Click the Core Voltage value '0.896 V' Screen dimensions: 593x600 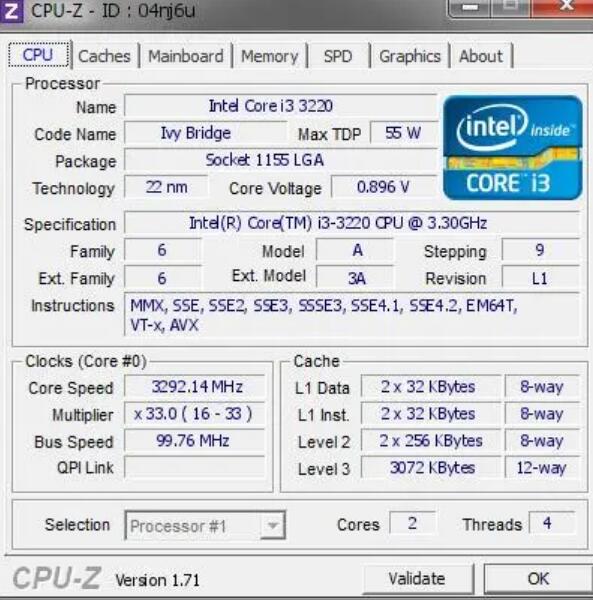384,187
